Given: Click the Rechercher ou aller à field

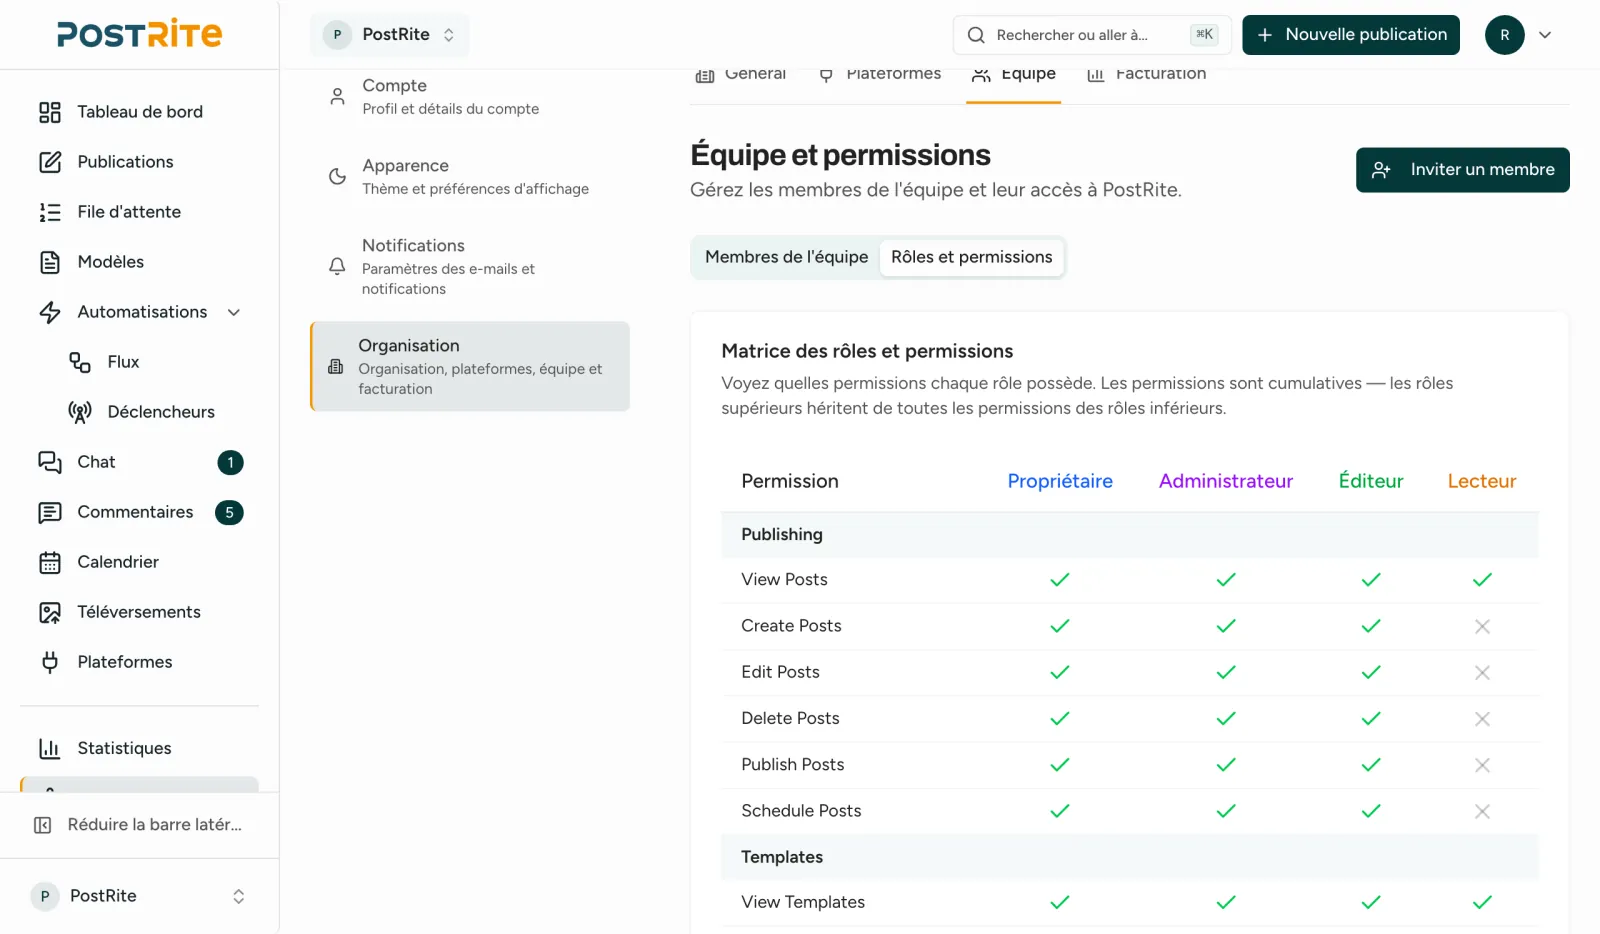Looking at the screenshot, I should pos(1092,35).
